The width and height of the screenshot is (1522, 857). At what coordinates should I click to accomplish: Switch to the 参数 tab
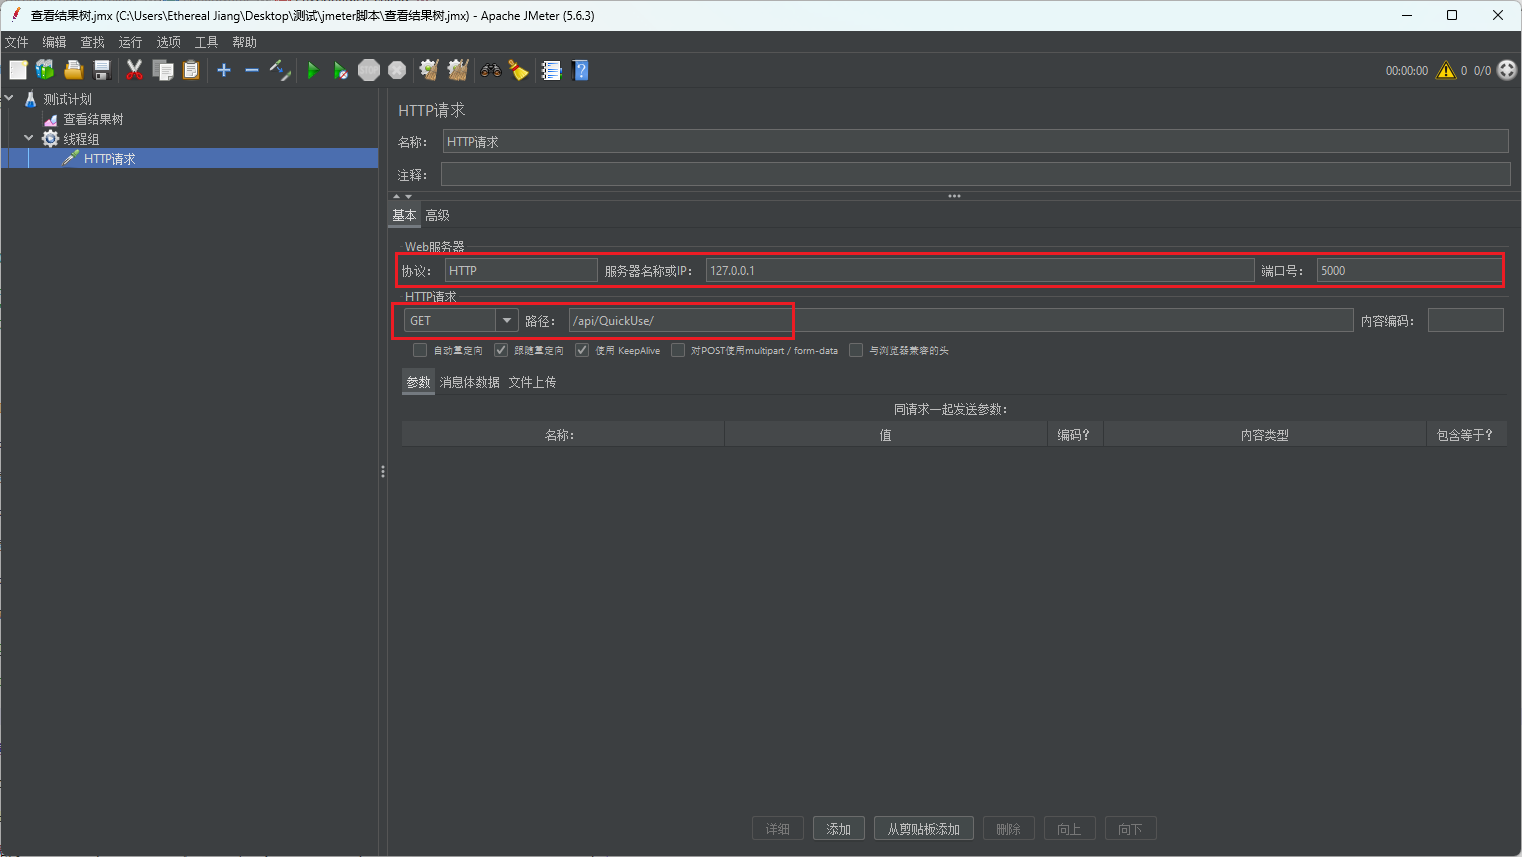418,382
